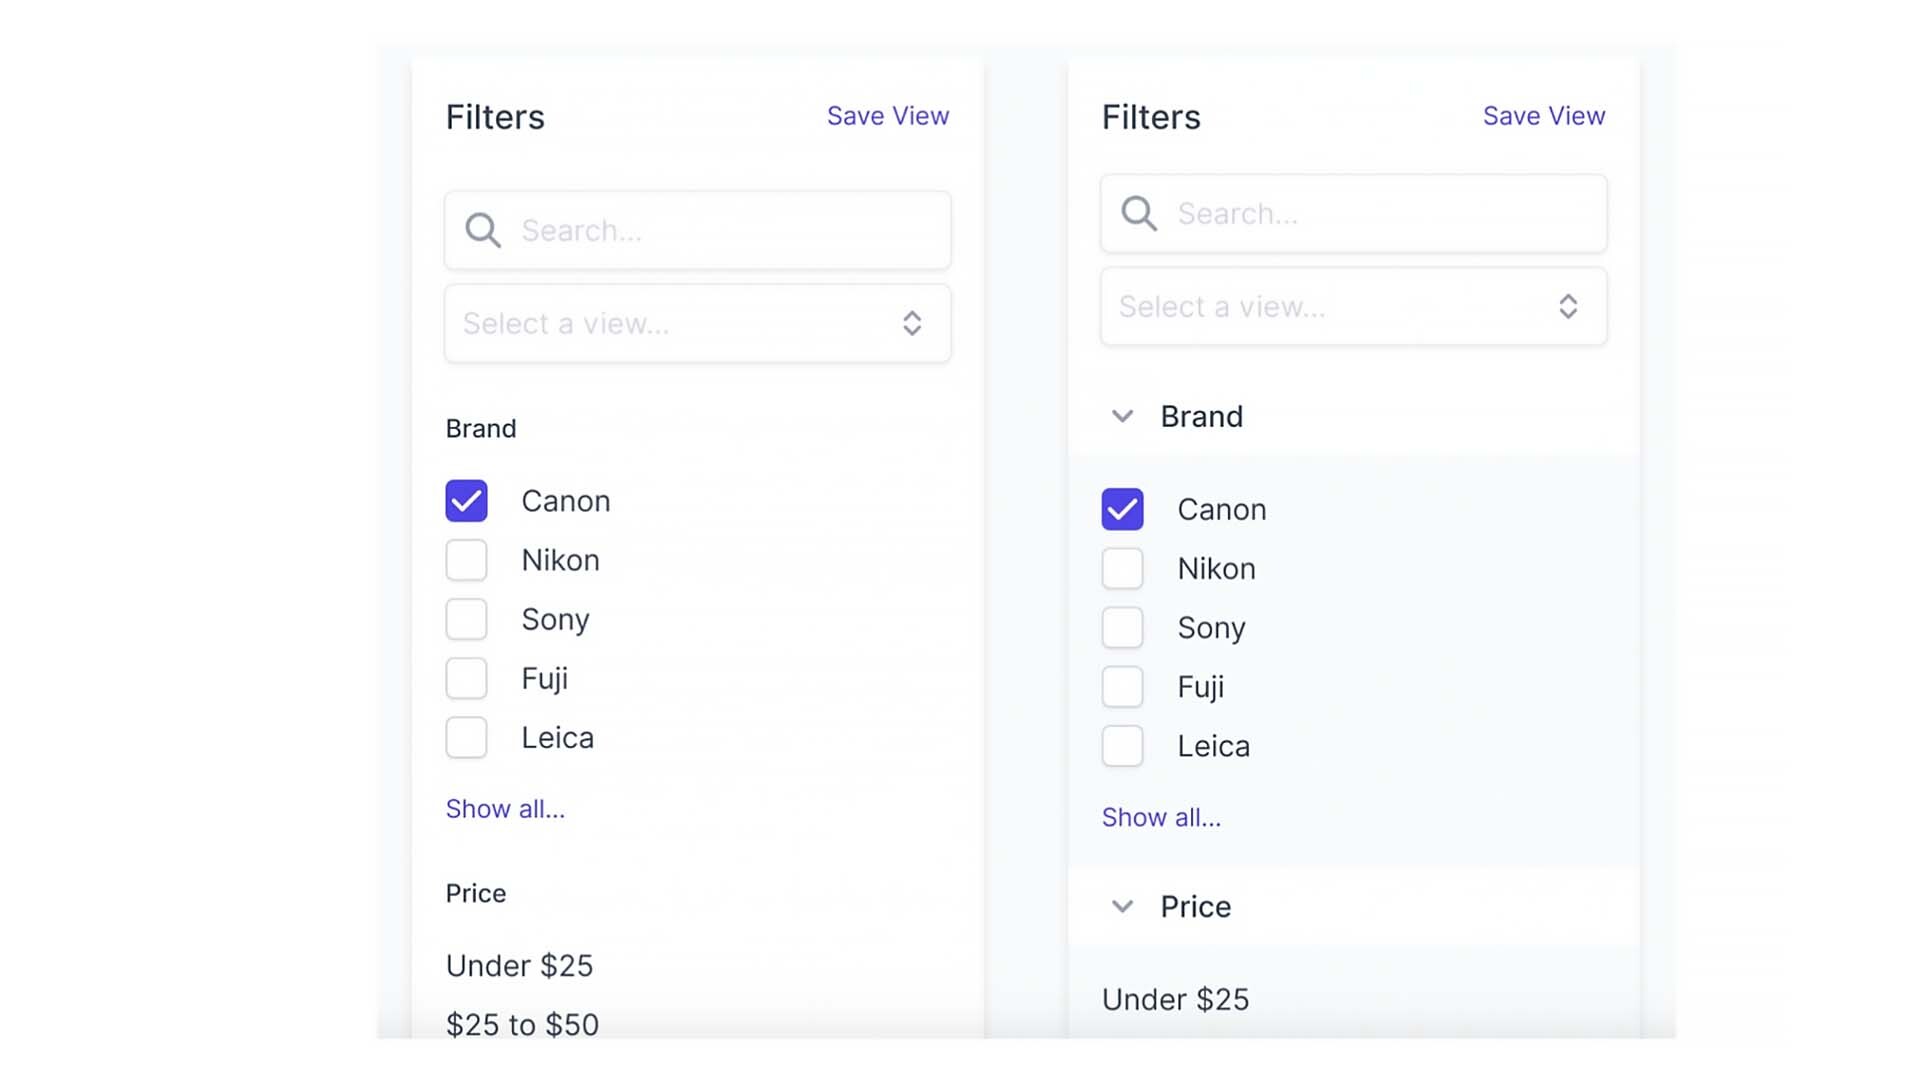Check Leica in the left filter panel
Screen dimensions: 1920x1080
pyautogui.click(x=466, y=738)
